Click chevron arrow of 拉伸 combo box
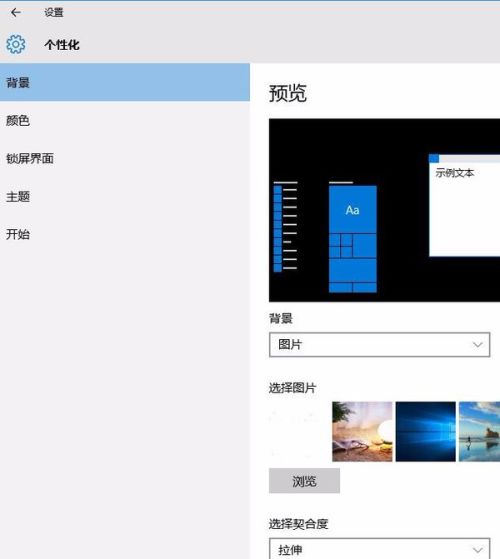Screen dimensions: 500x559 478,550
